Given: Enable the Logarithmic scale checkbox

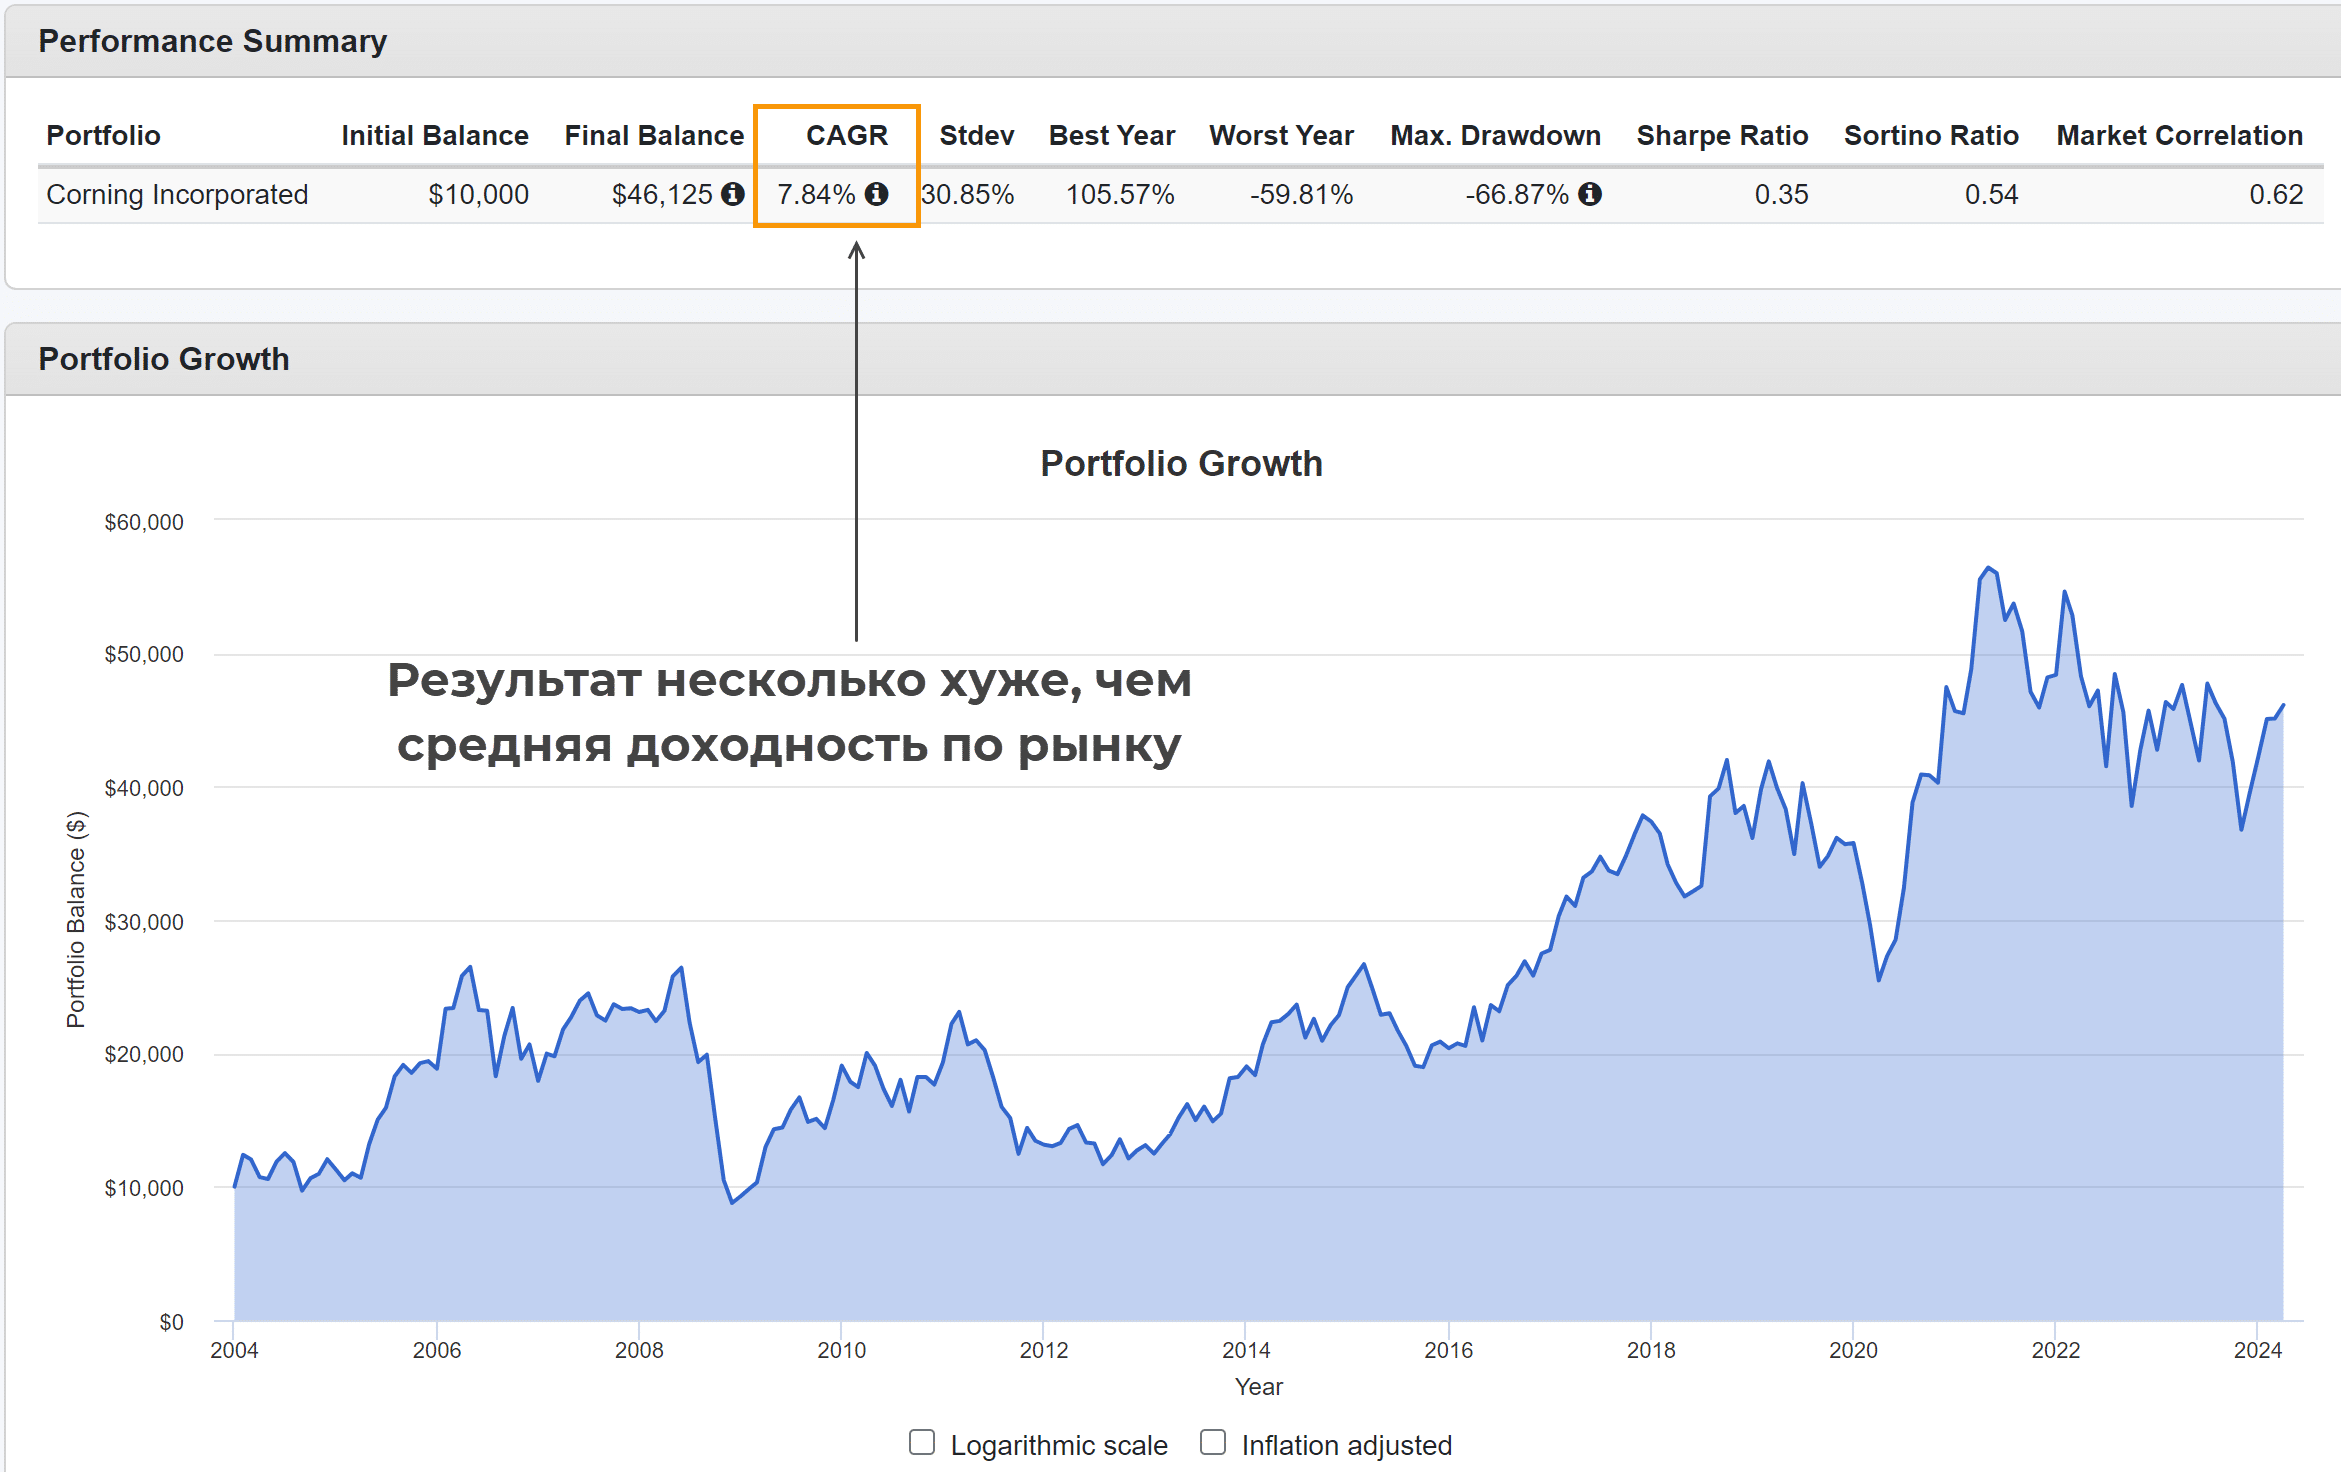Looking at the screenshot, I should click(922, 1442).
